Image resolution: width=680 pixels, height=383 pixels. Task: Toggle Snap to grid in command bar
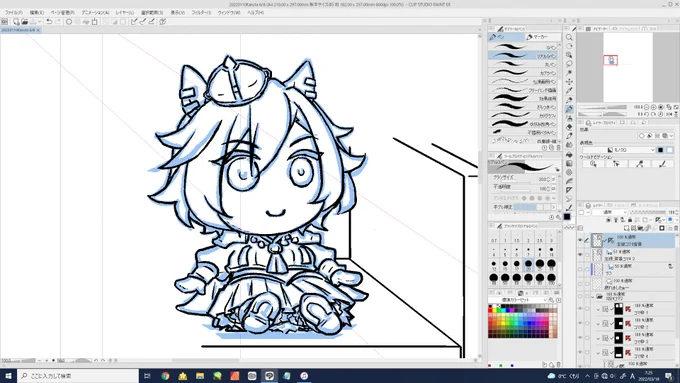[151, 21]
